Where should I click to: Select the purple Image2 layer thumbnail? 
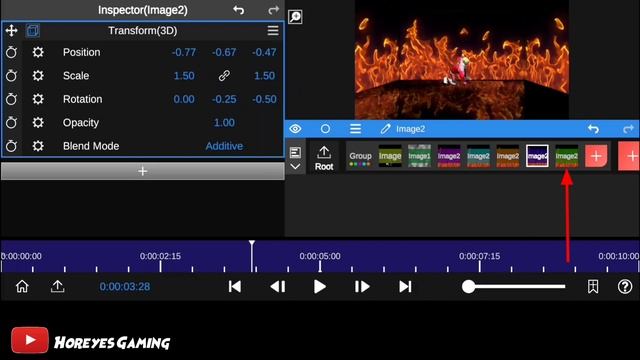[x=449, y=156]
